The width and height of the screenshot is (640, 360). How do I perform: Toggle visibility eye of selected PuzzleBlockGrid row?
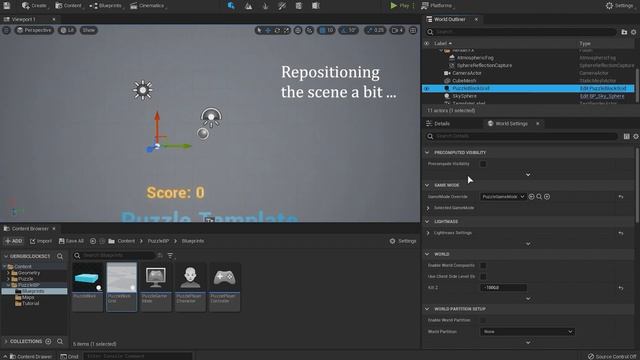click(427, 89)
